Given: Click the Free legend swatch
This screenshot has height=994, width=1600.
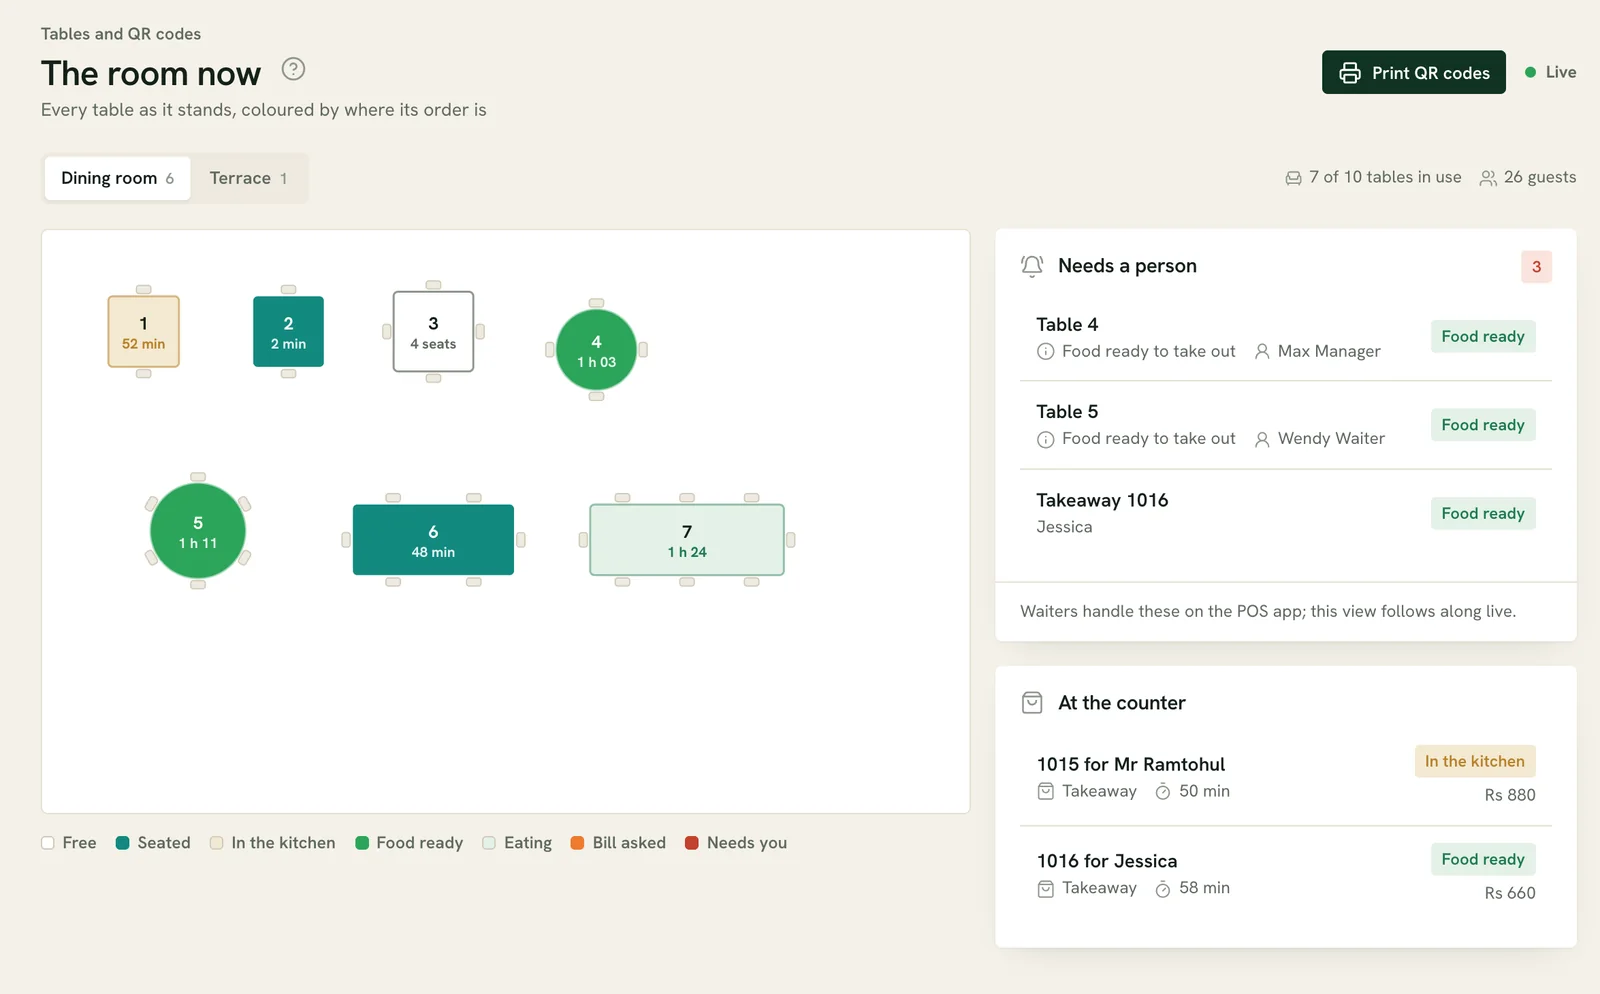Looking at the screenshot, I should (x=48, y=843).
